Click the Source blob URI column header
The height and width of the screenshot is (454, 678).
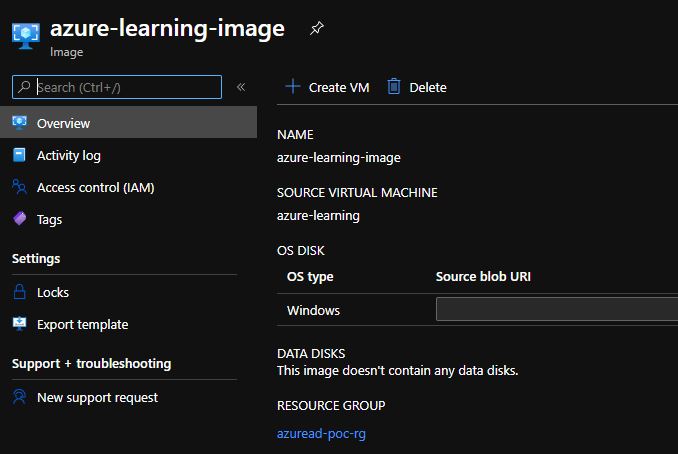tap(483, 276)
